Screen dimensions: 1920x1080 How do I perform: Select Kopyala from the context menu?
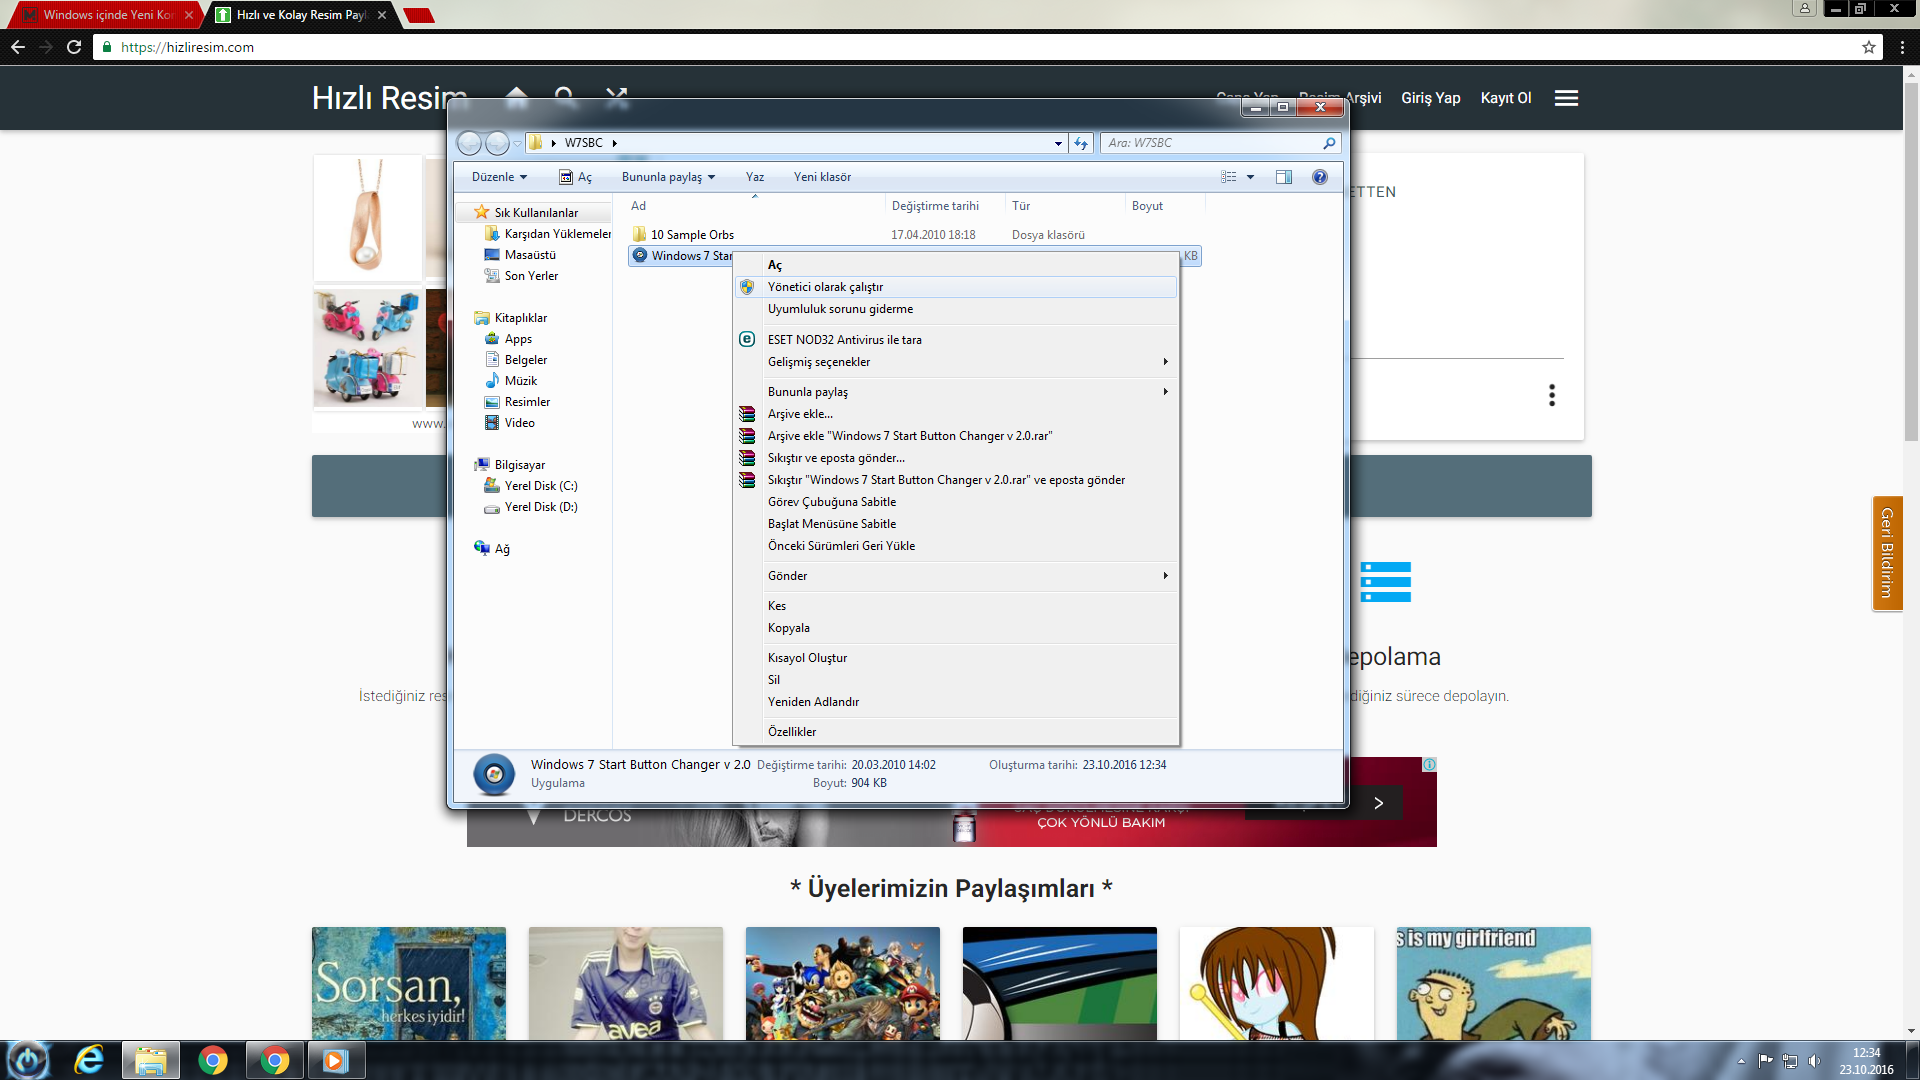956,628
